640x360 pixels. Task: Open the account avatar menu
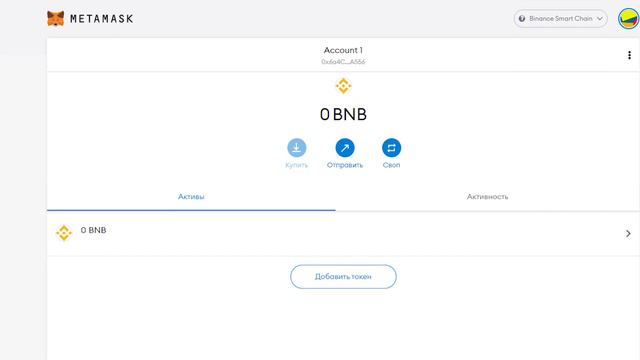click(x=629, y=19)
